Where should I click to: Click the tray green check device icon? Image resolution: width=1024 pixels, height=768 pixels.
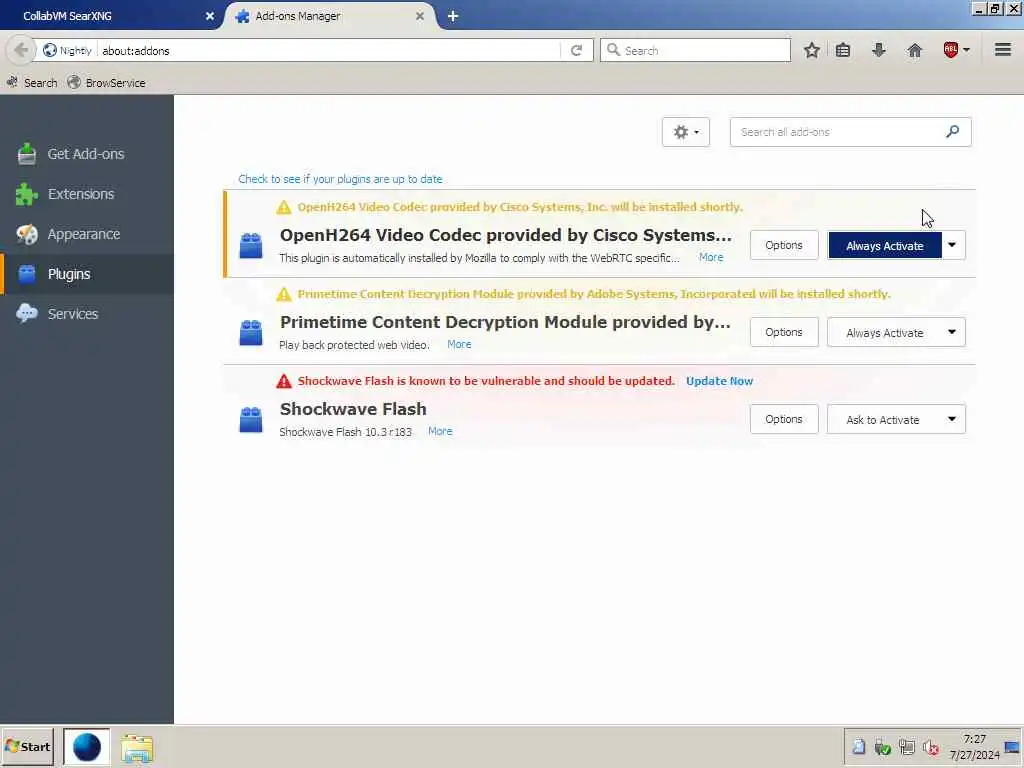[x=882, y=747]
